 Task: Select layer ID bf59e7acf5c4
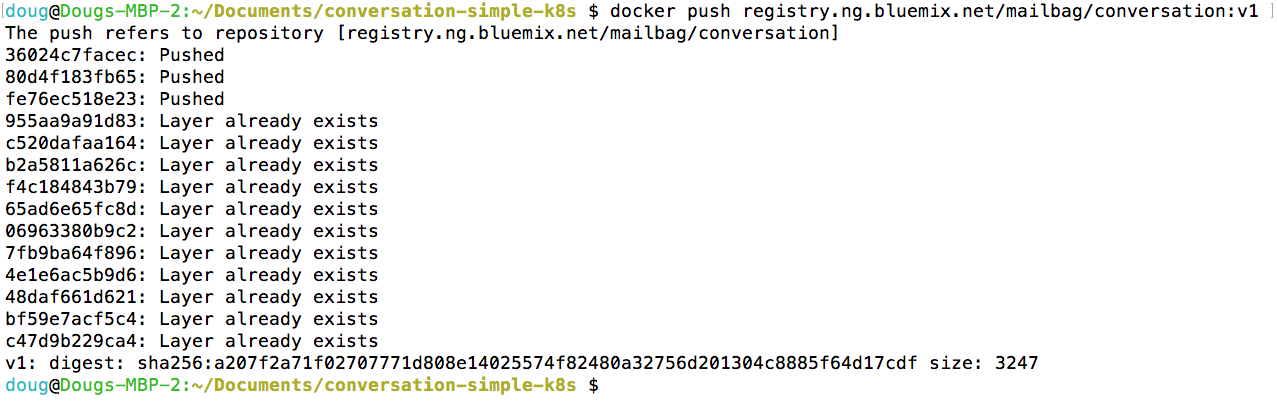coord(71,319)
